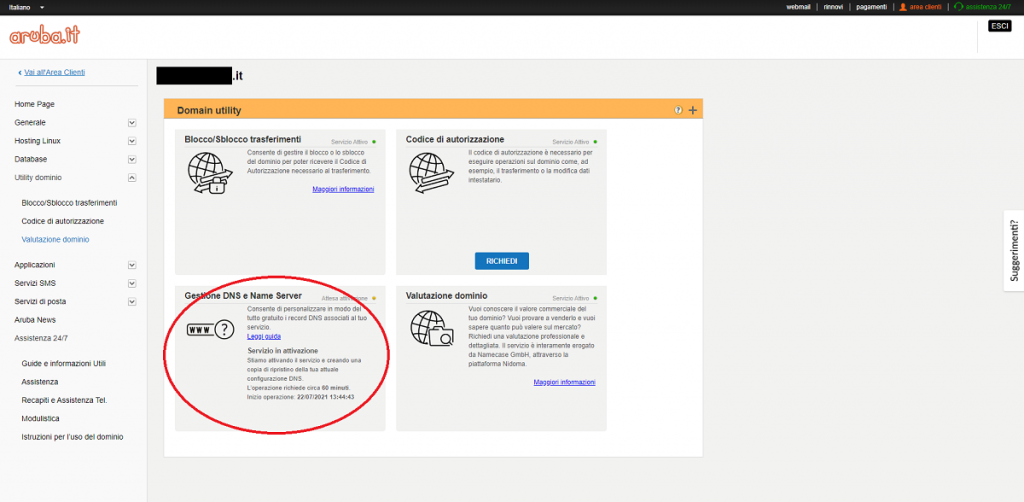Open the Italiano language dropdown
This screenshot has width=1024, height=502.
click(x=27, y=7)
